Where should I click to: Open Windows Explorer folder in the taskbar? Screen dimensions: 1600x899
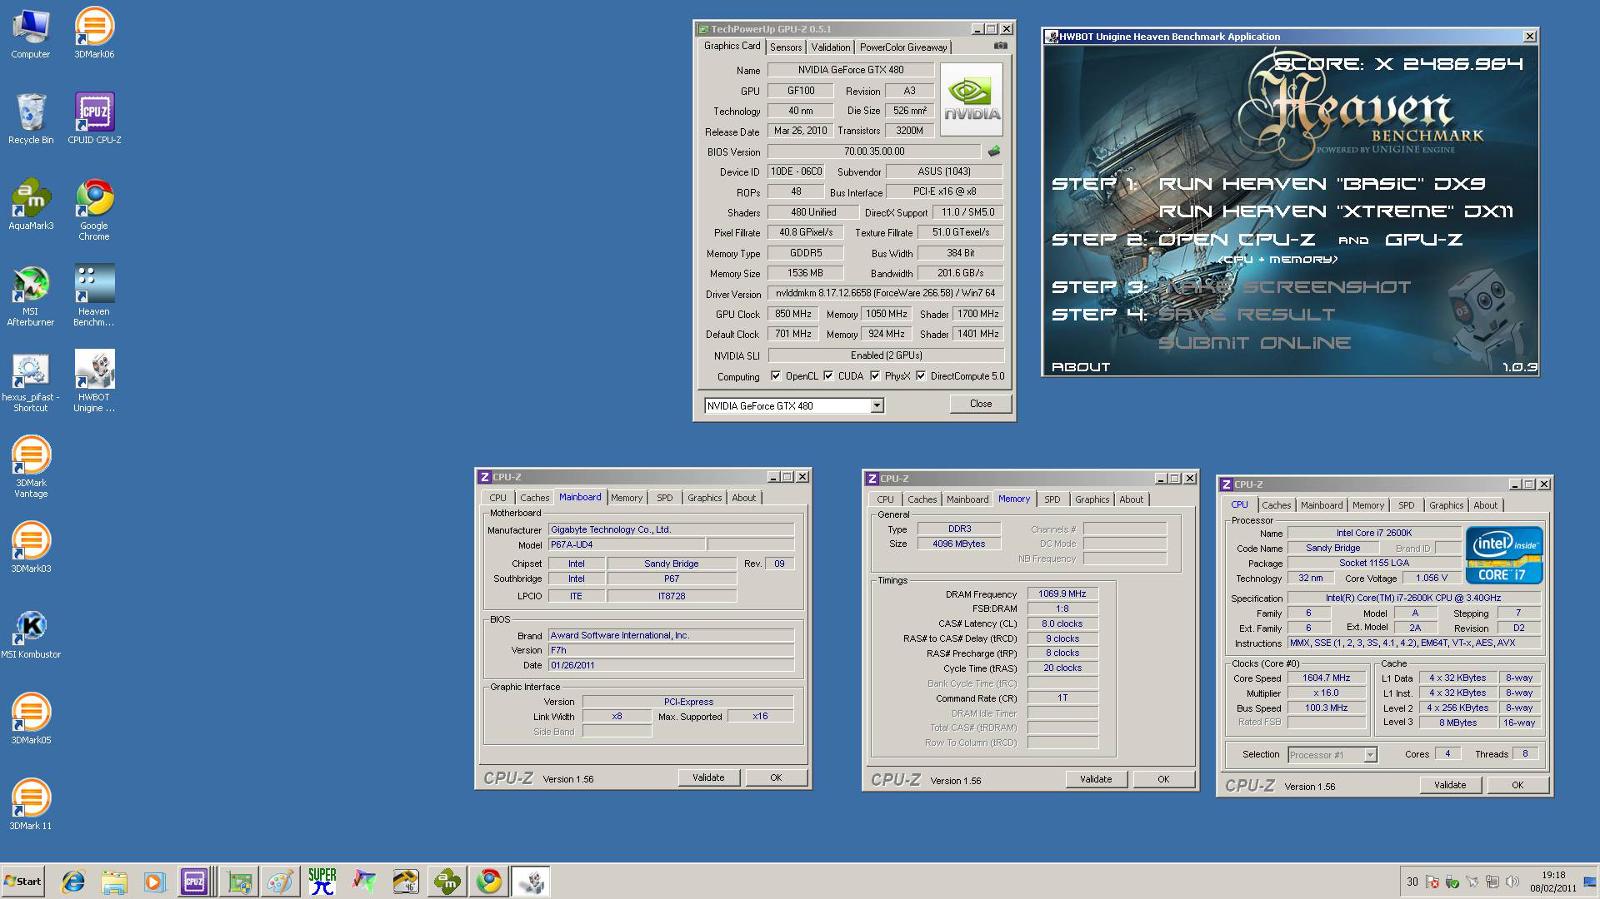114,881
